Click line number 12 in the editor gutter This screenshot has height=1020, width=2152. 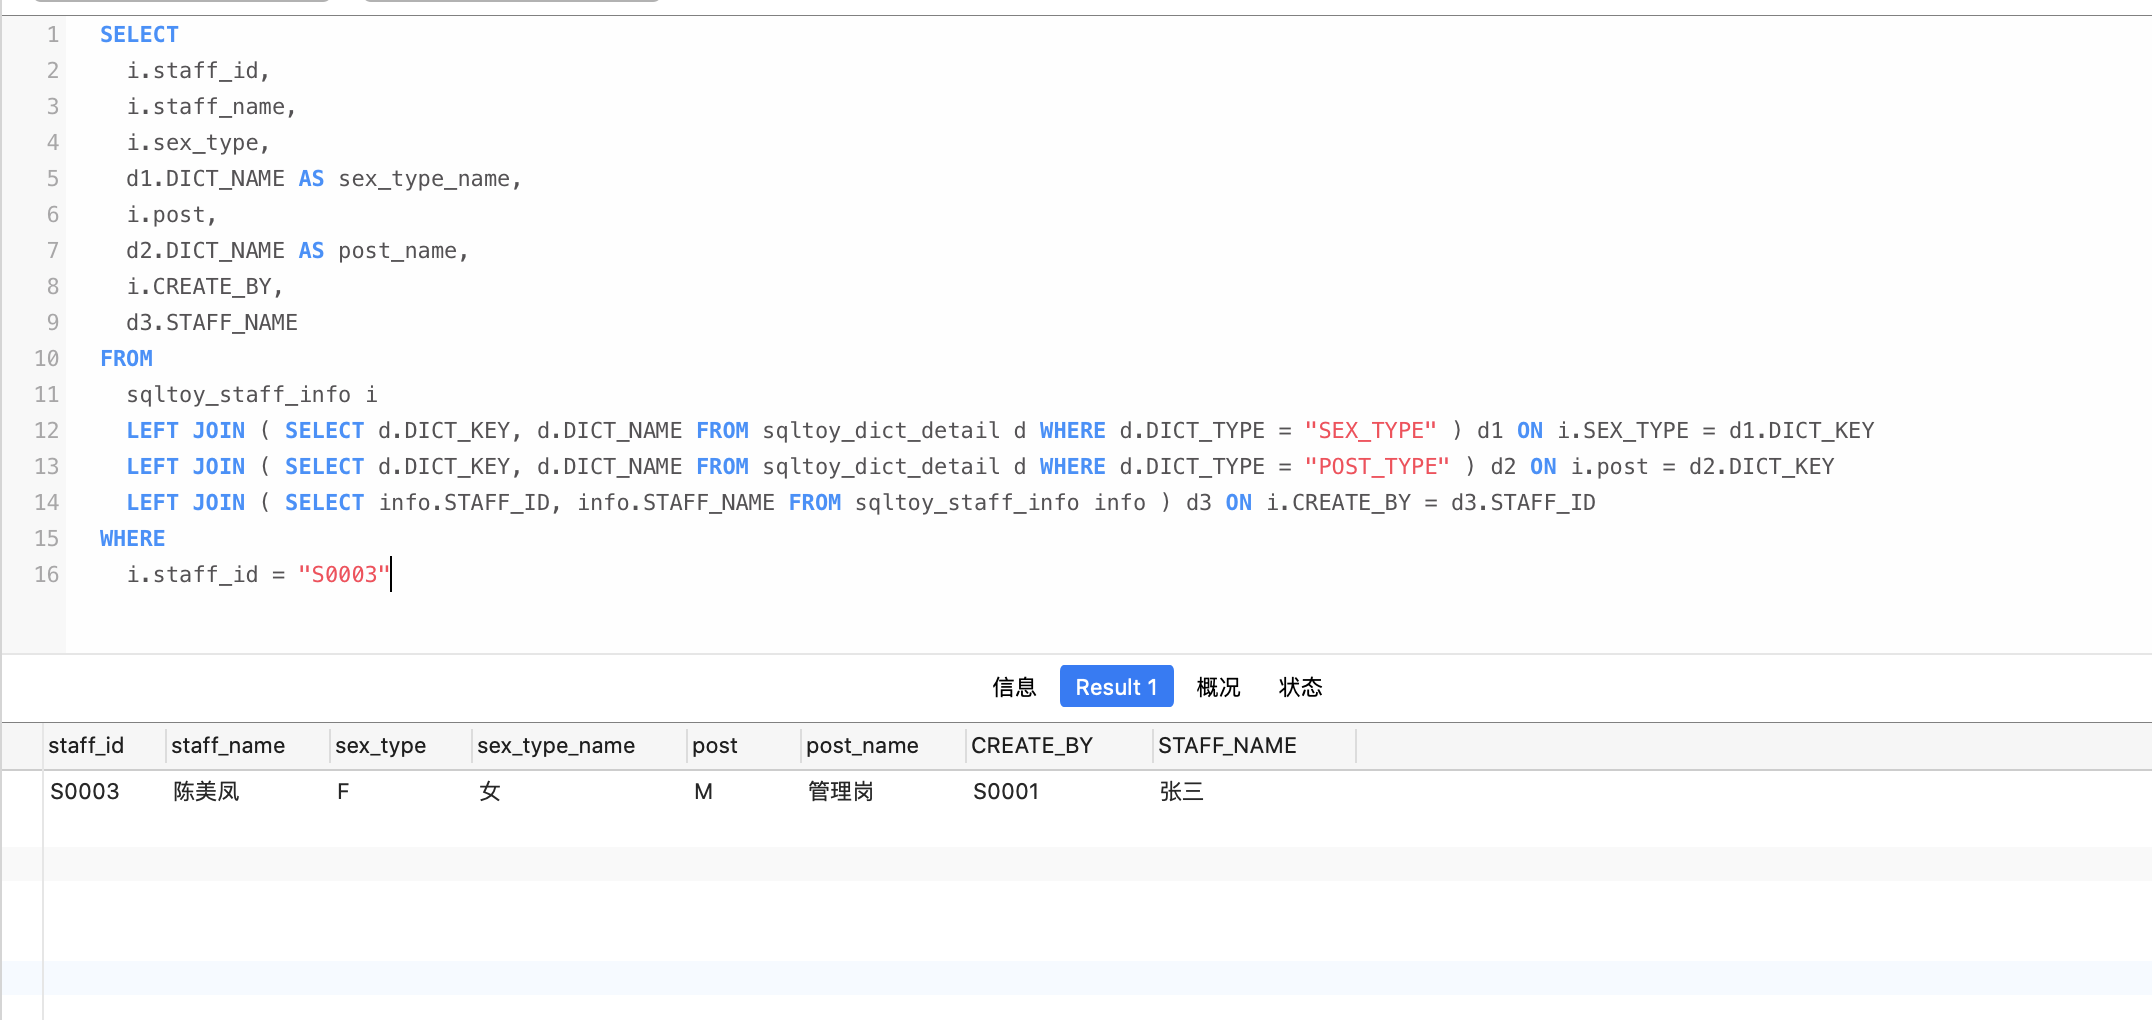click(x=46, y=430)
